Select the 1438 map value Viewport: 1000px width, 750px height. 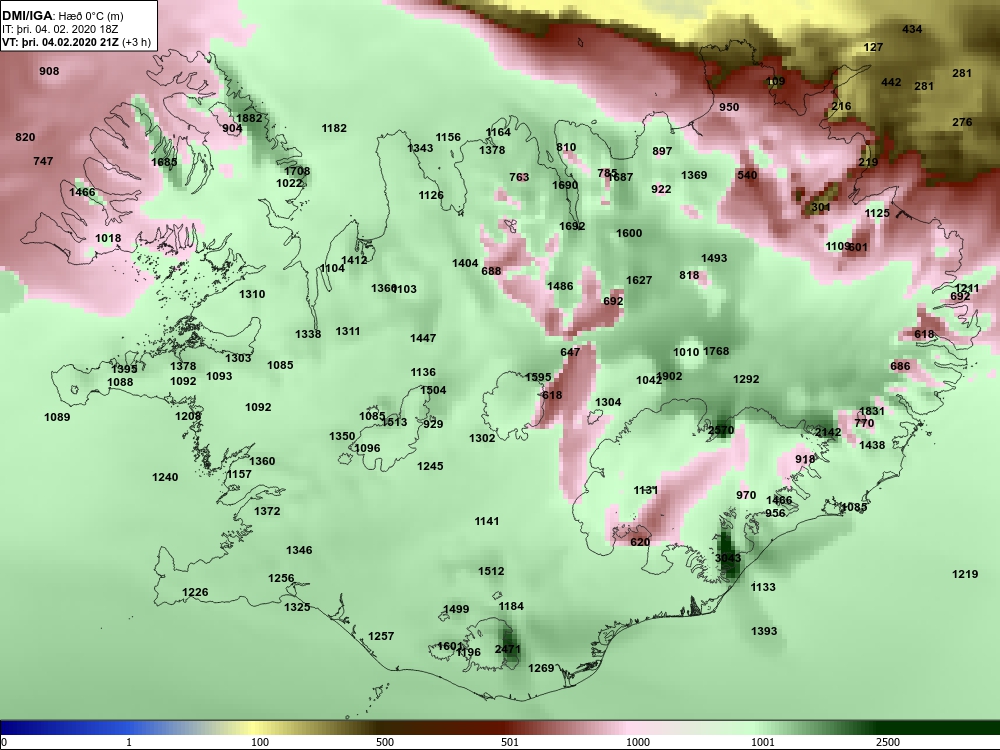tap(872, 445)
